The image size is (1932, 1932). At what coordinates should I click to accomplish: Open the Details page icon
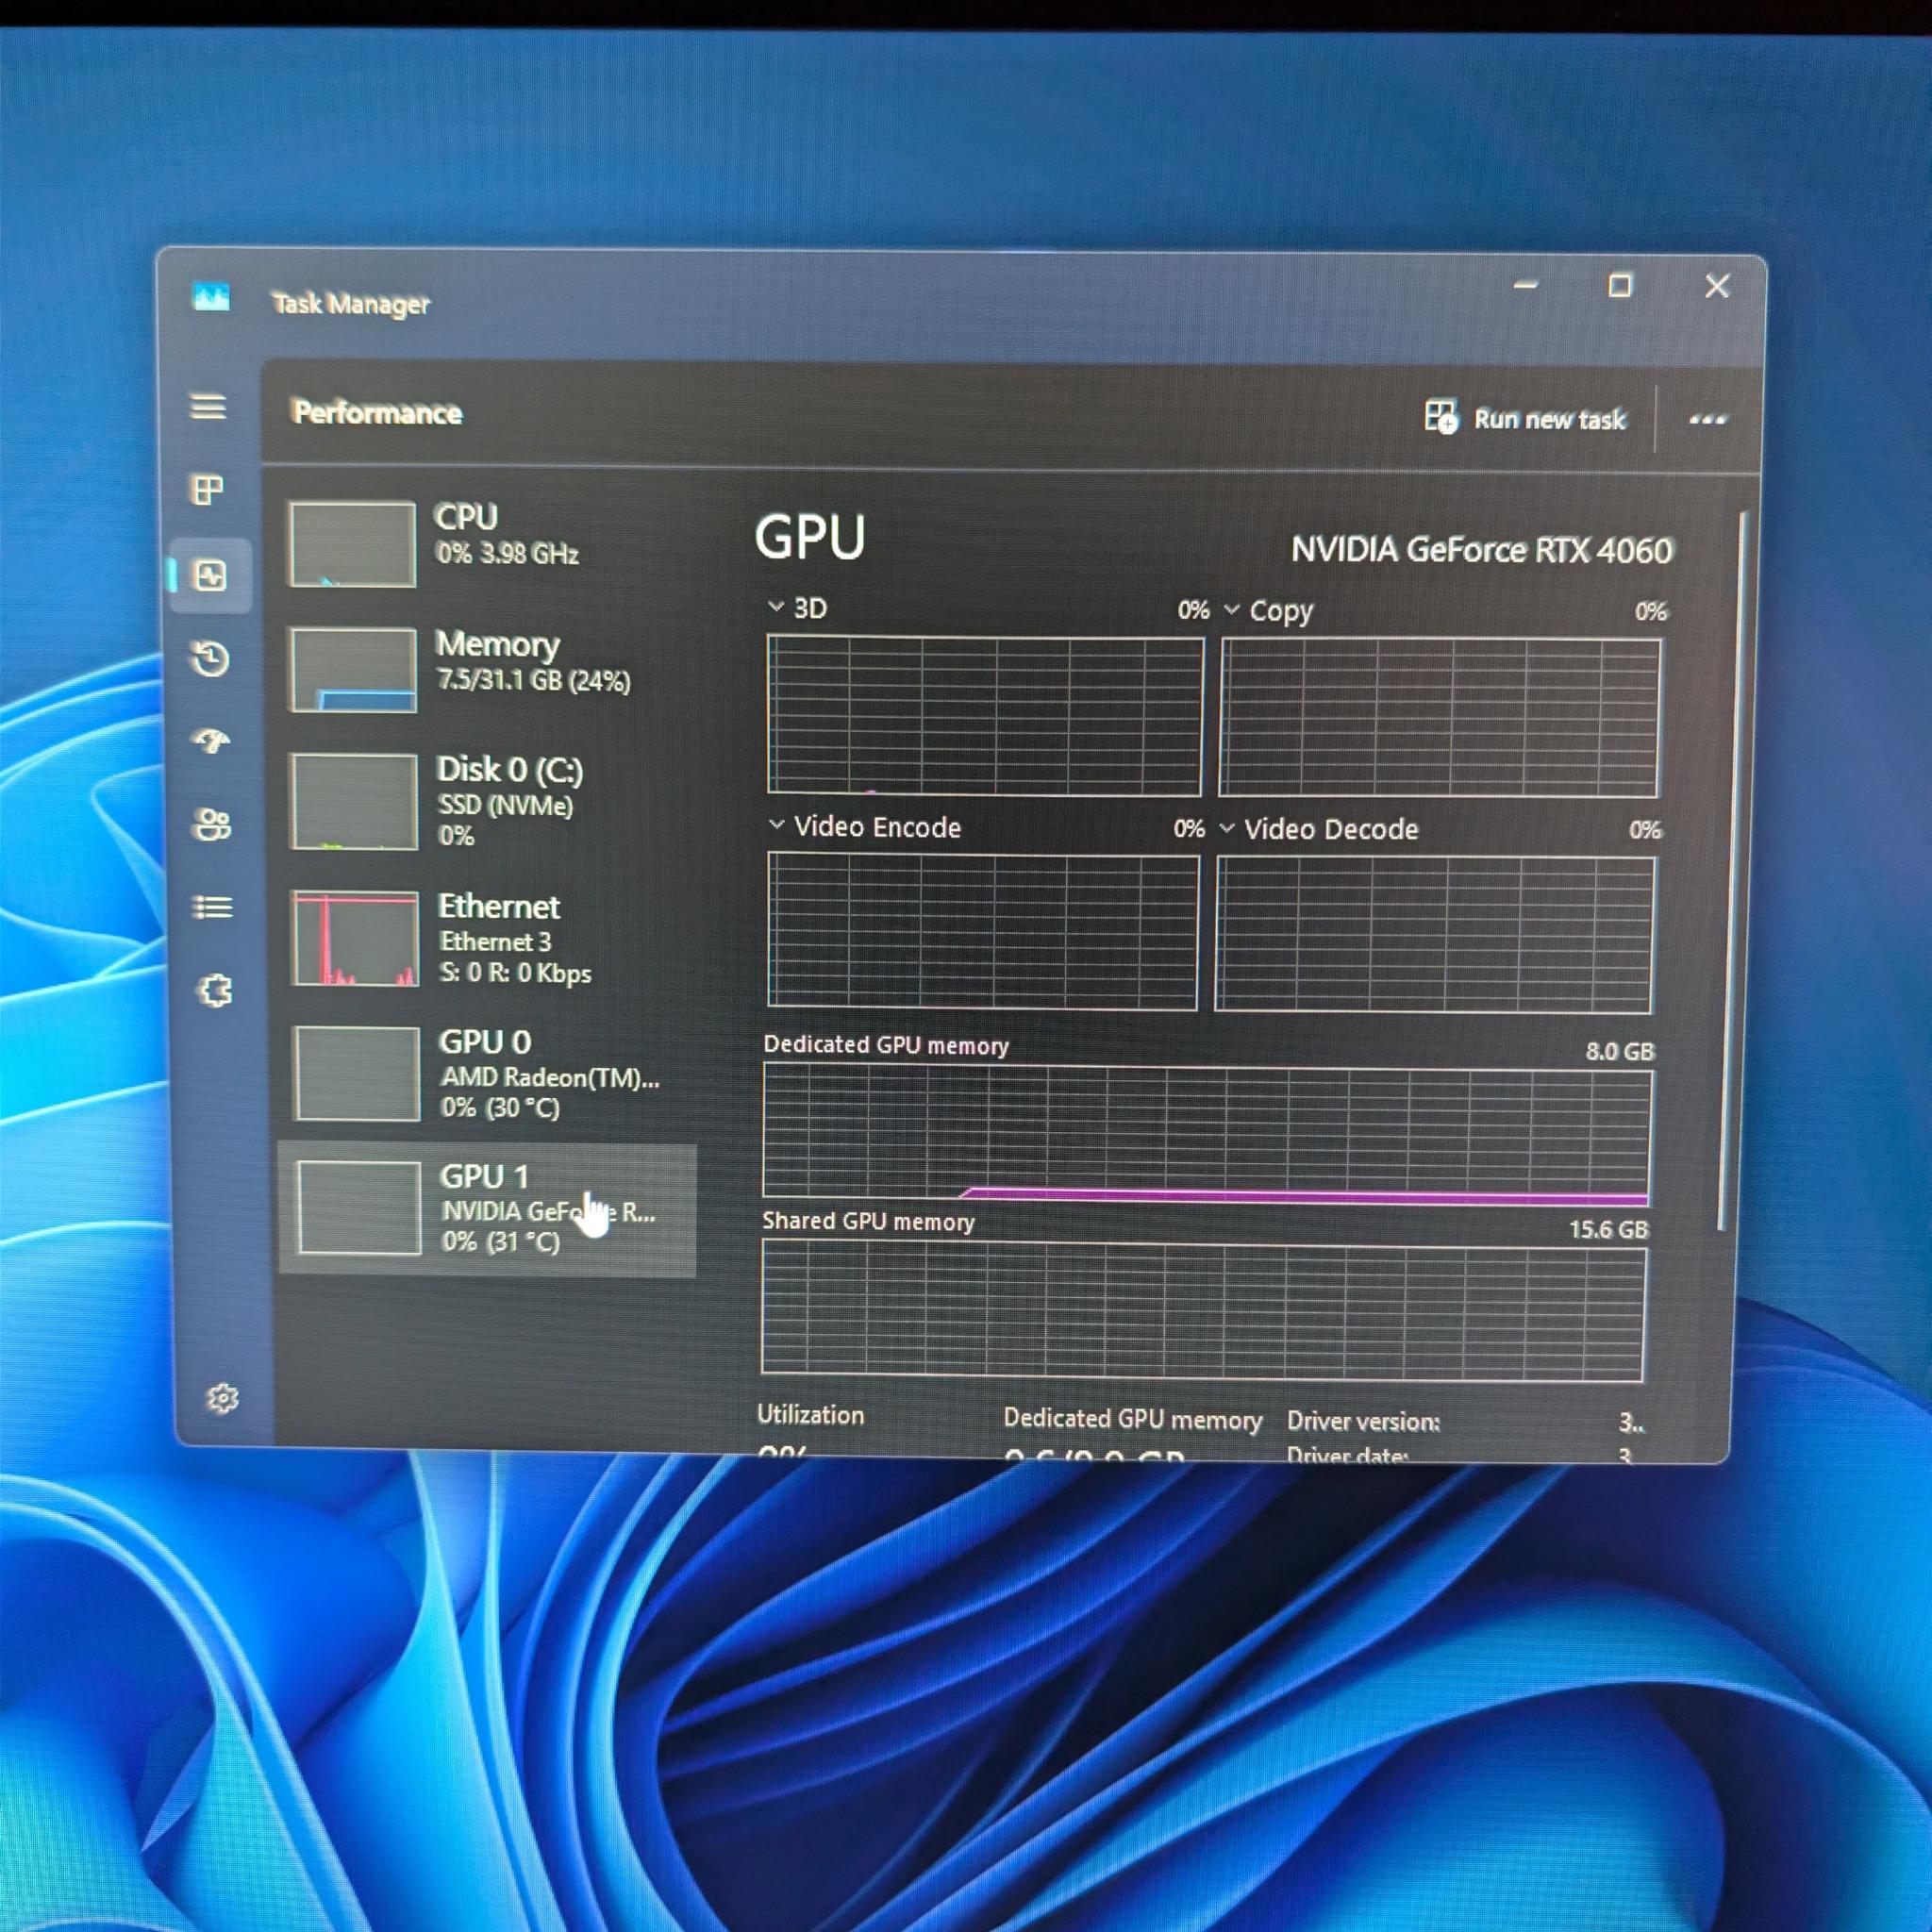[212, 907]
